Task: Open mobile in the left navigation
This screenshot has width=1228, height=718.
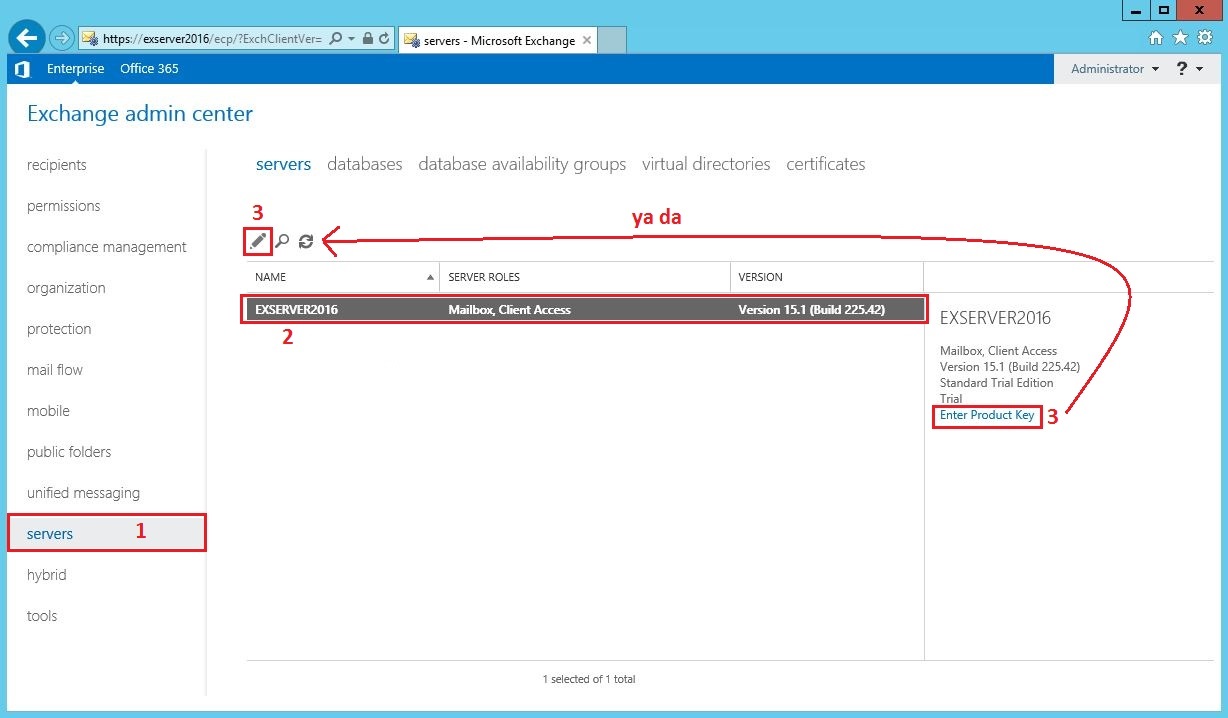Action: pyautogui.click(x=48, y=411)
